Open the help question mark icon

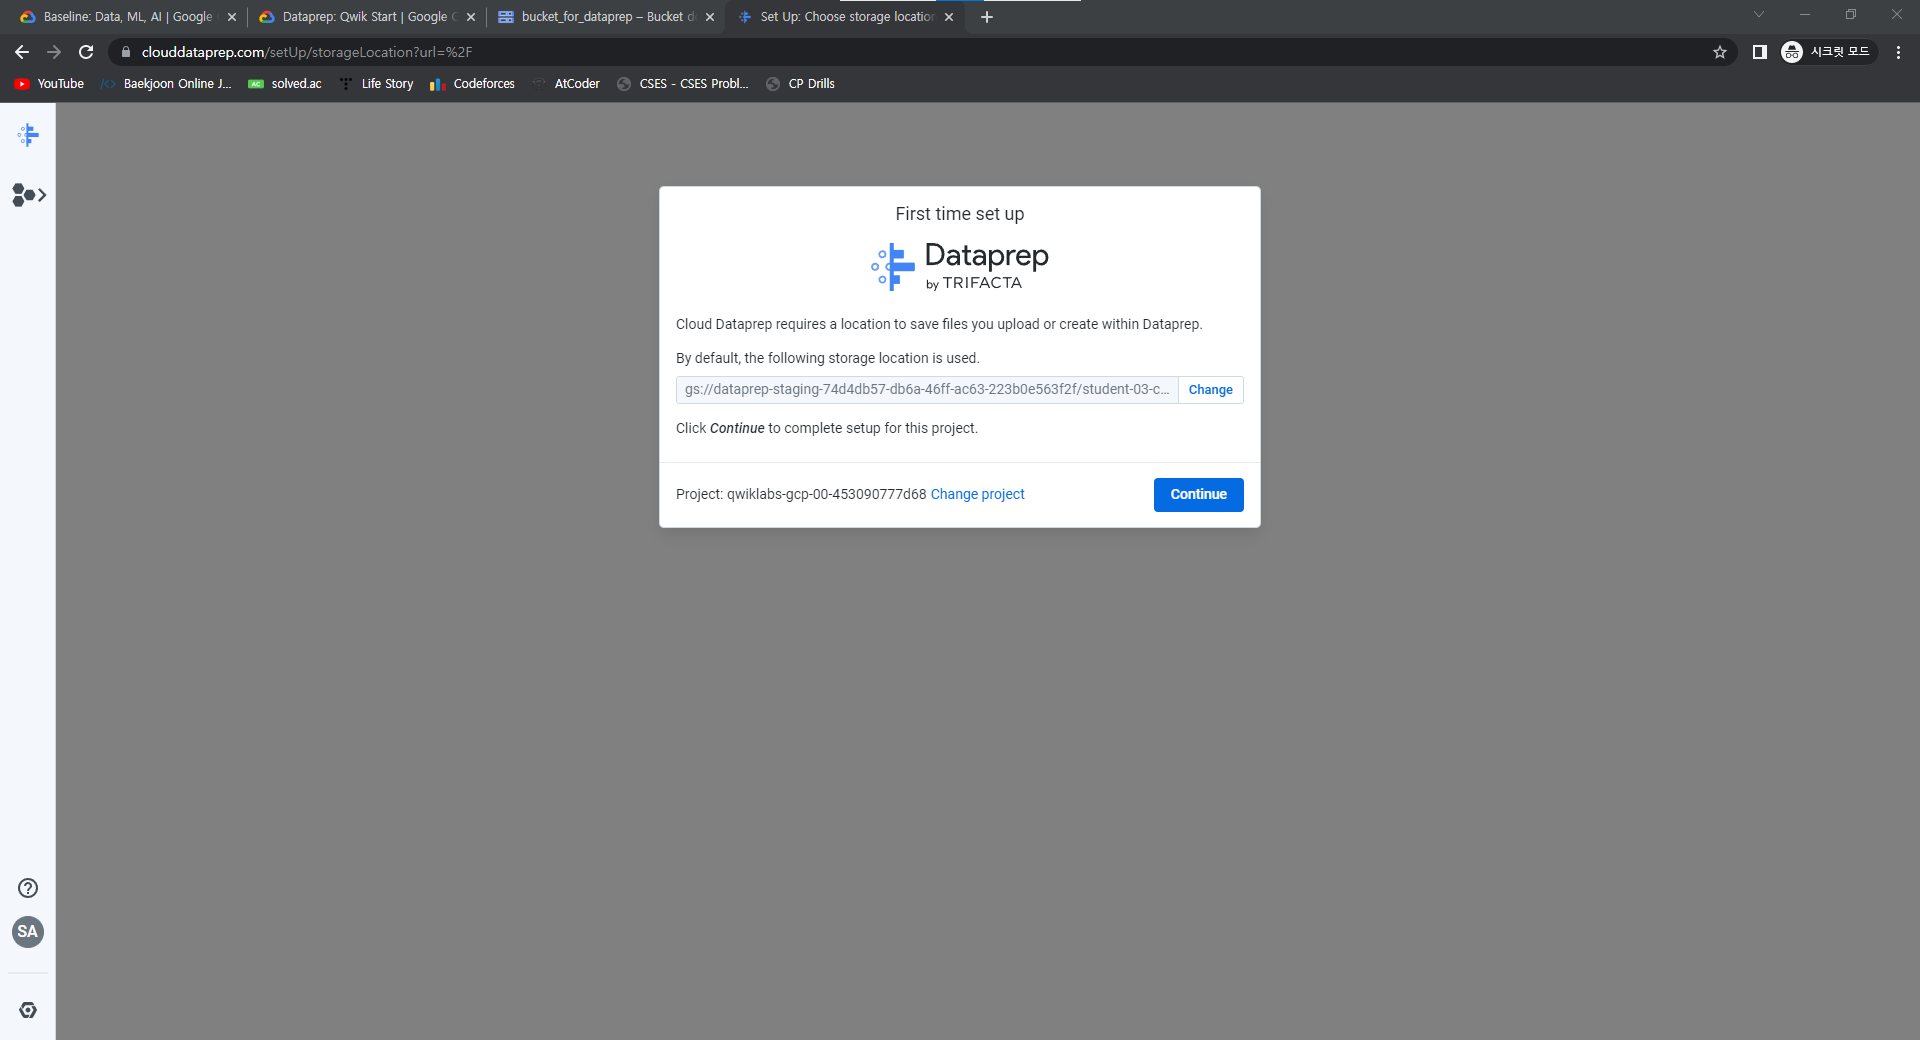pos(28,888)
